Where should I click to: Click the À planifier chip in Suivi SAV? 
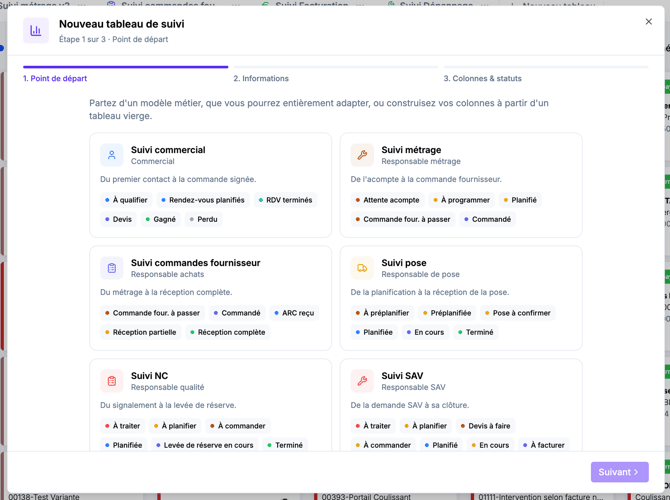coord(425,426)
